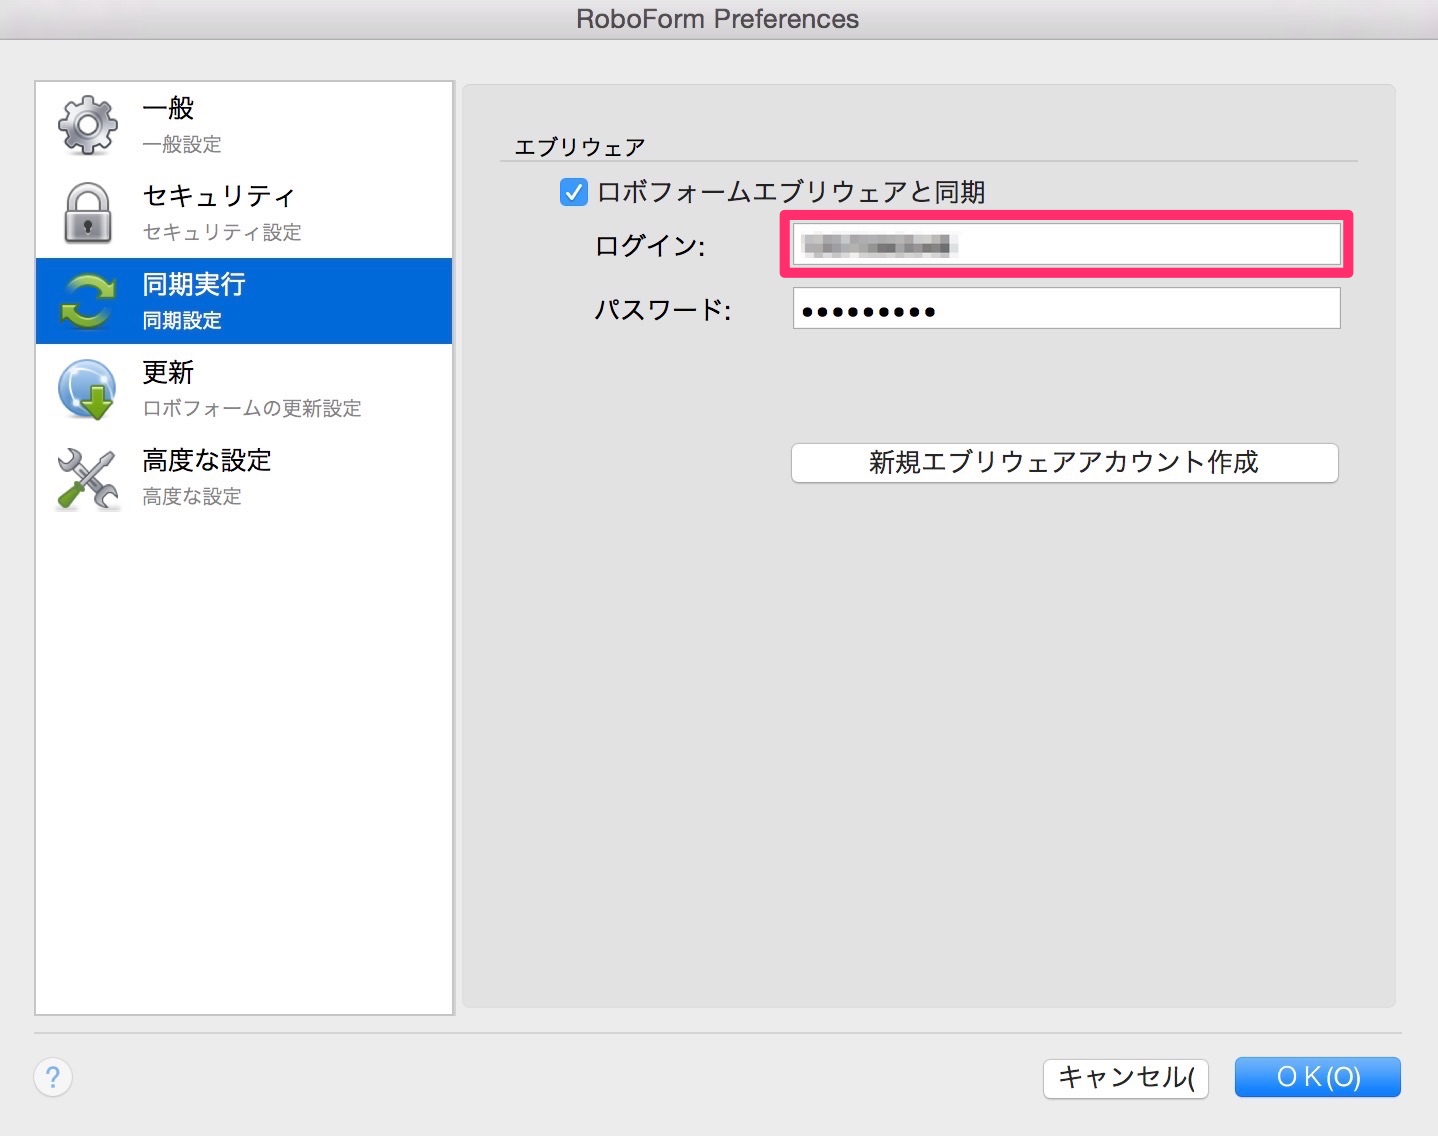Open the 更新 section label

[168, 373]
